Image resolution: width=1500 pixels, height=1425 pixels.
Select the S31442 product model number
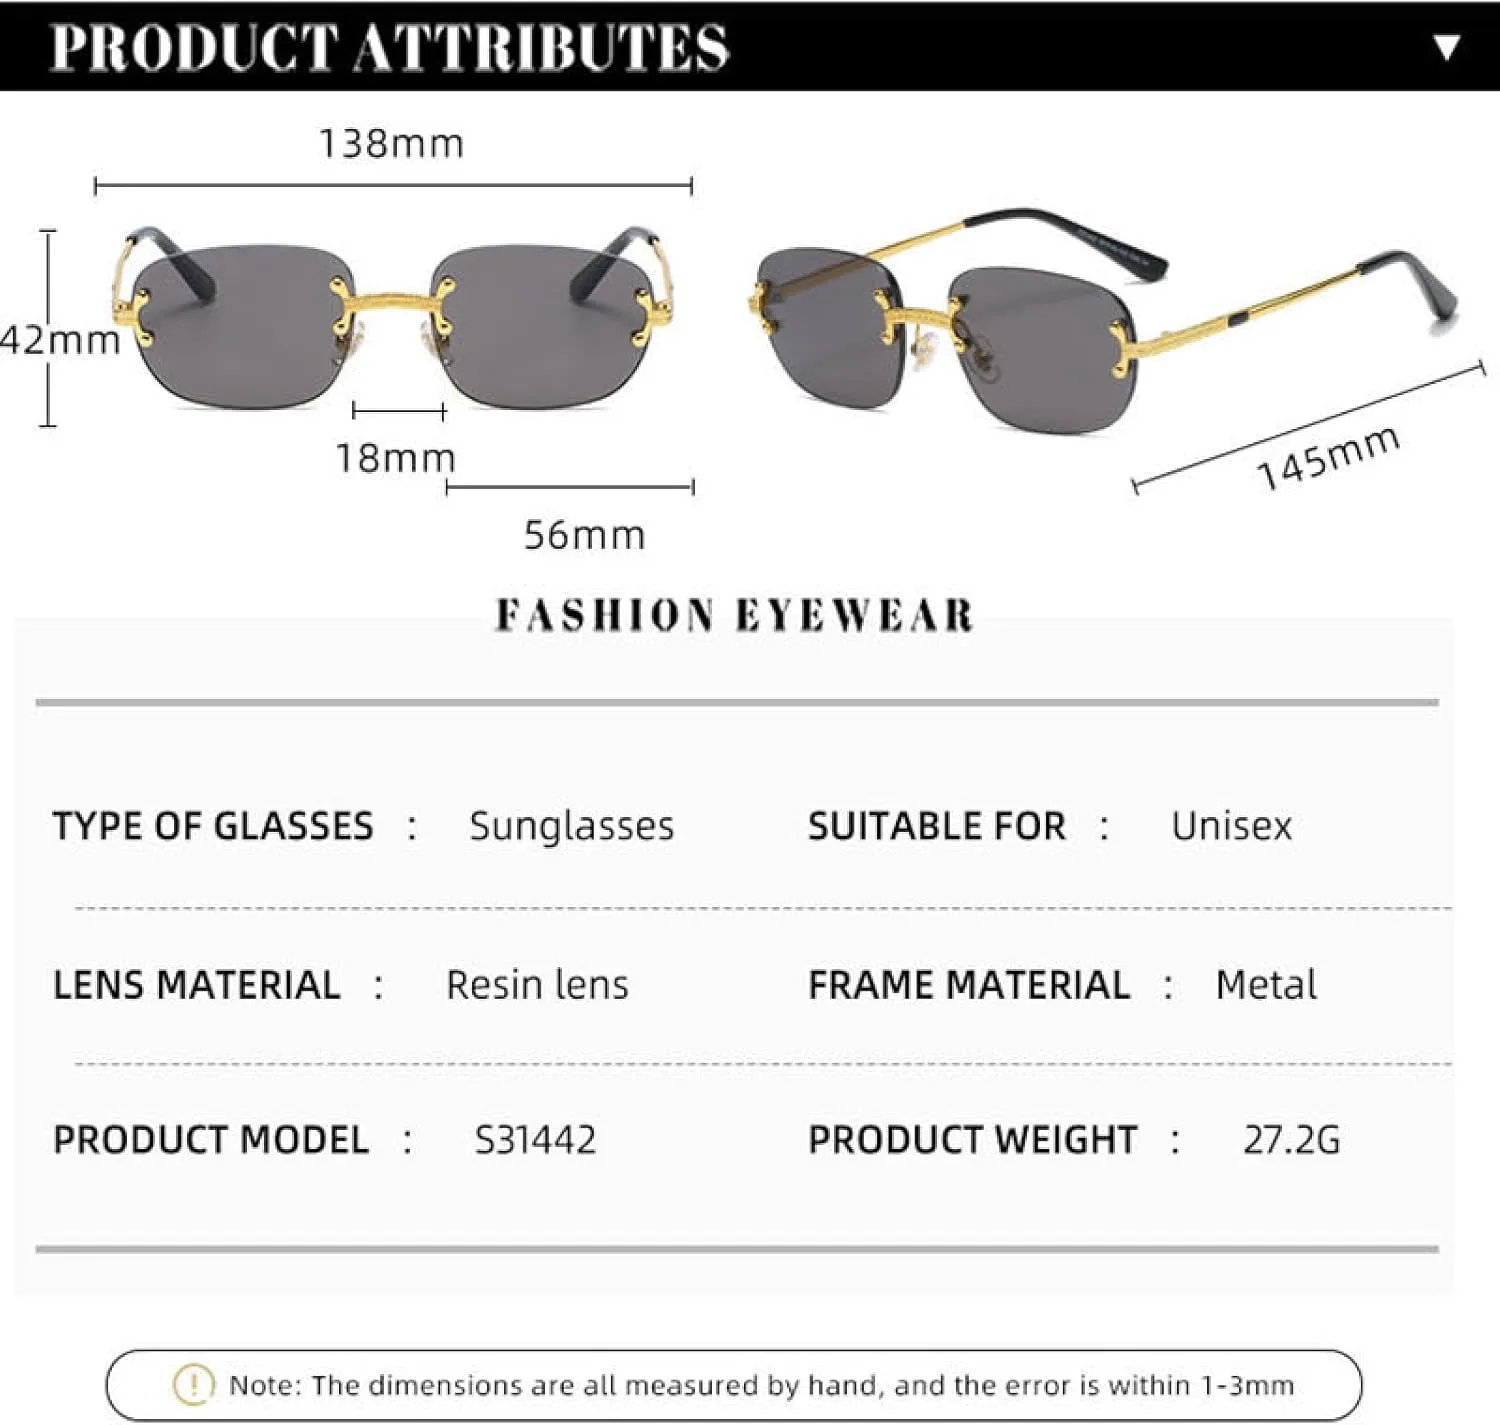point(535,1139)
